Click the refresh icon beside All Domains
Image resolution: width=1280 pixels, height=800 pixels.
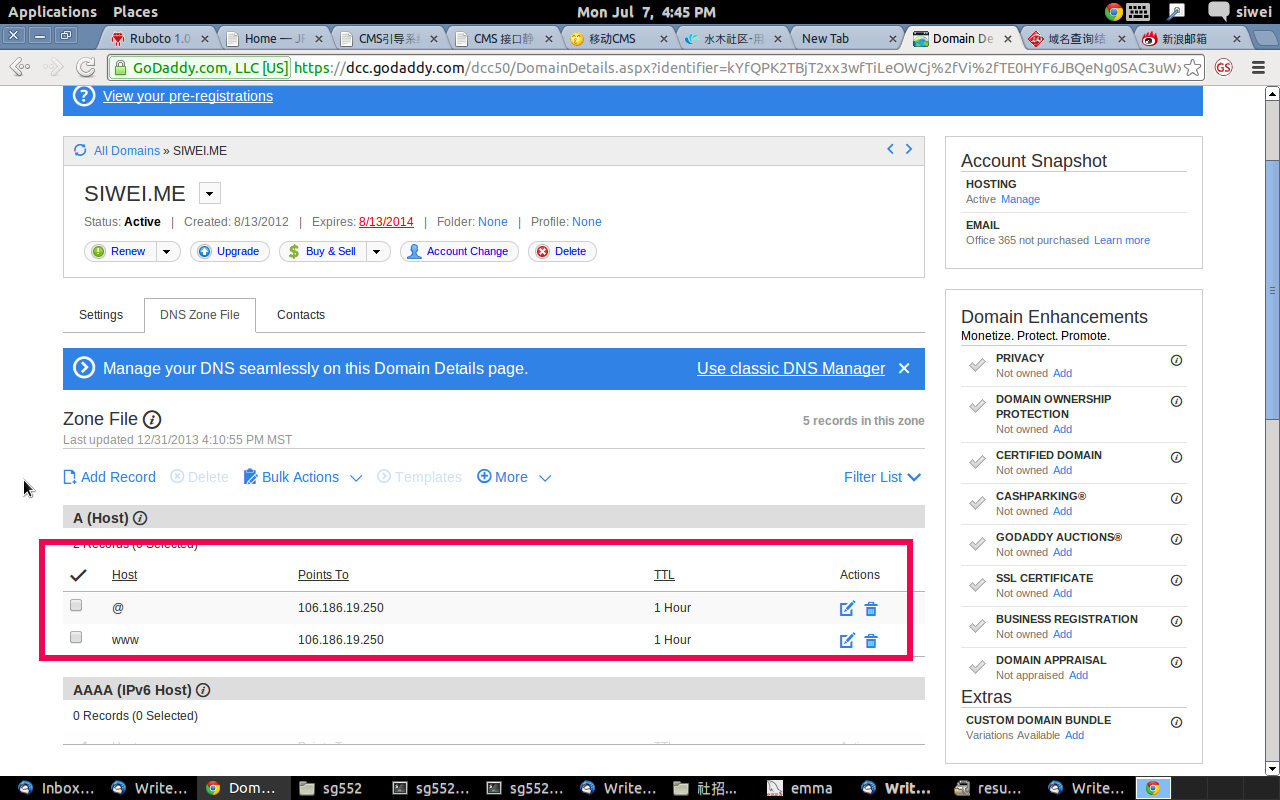80,150
